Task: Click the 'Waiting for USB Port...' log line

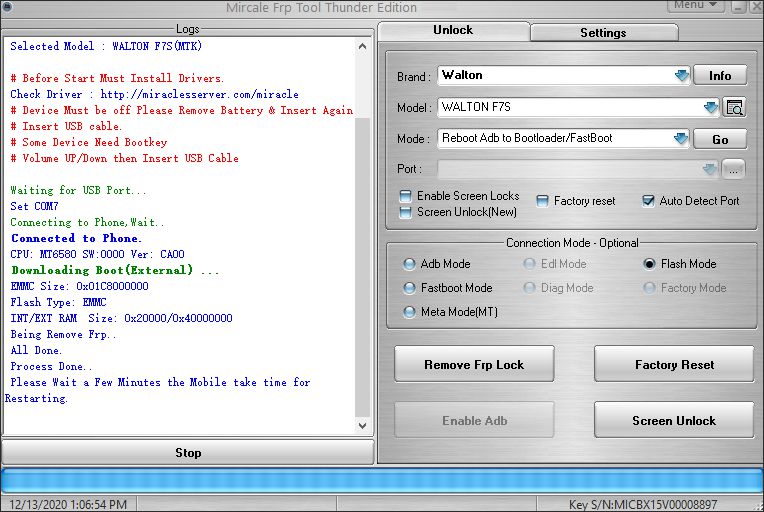Action: 78,190
